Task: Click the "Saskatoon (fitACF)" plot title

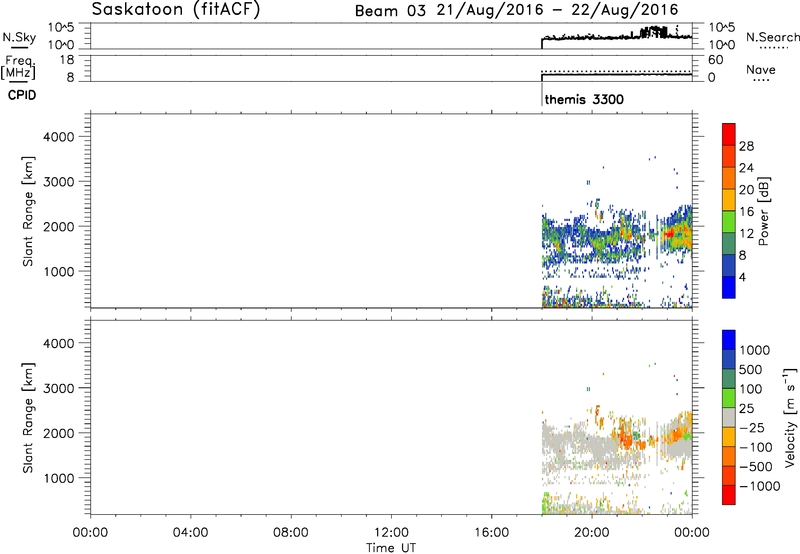Action: [176, 9]
